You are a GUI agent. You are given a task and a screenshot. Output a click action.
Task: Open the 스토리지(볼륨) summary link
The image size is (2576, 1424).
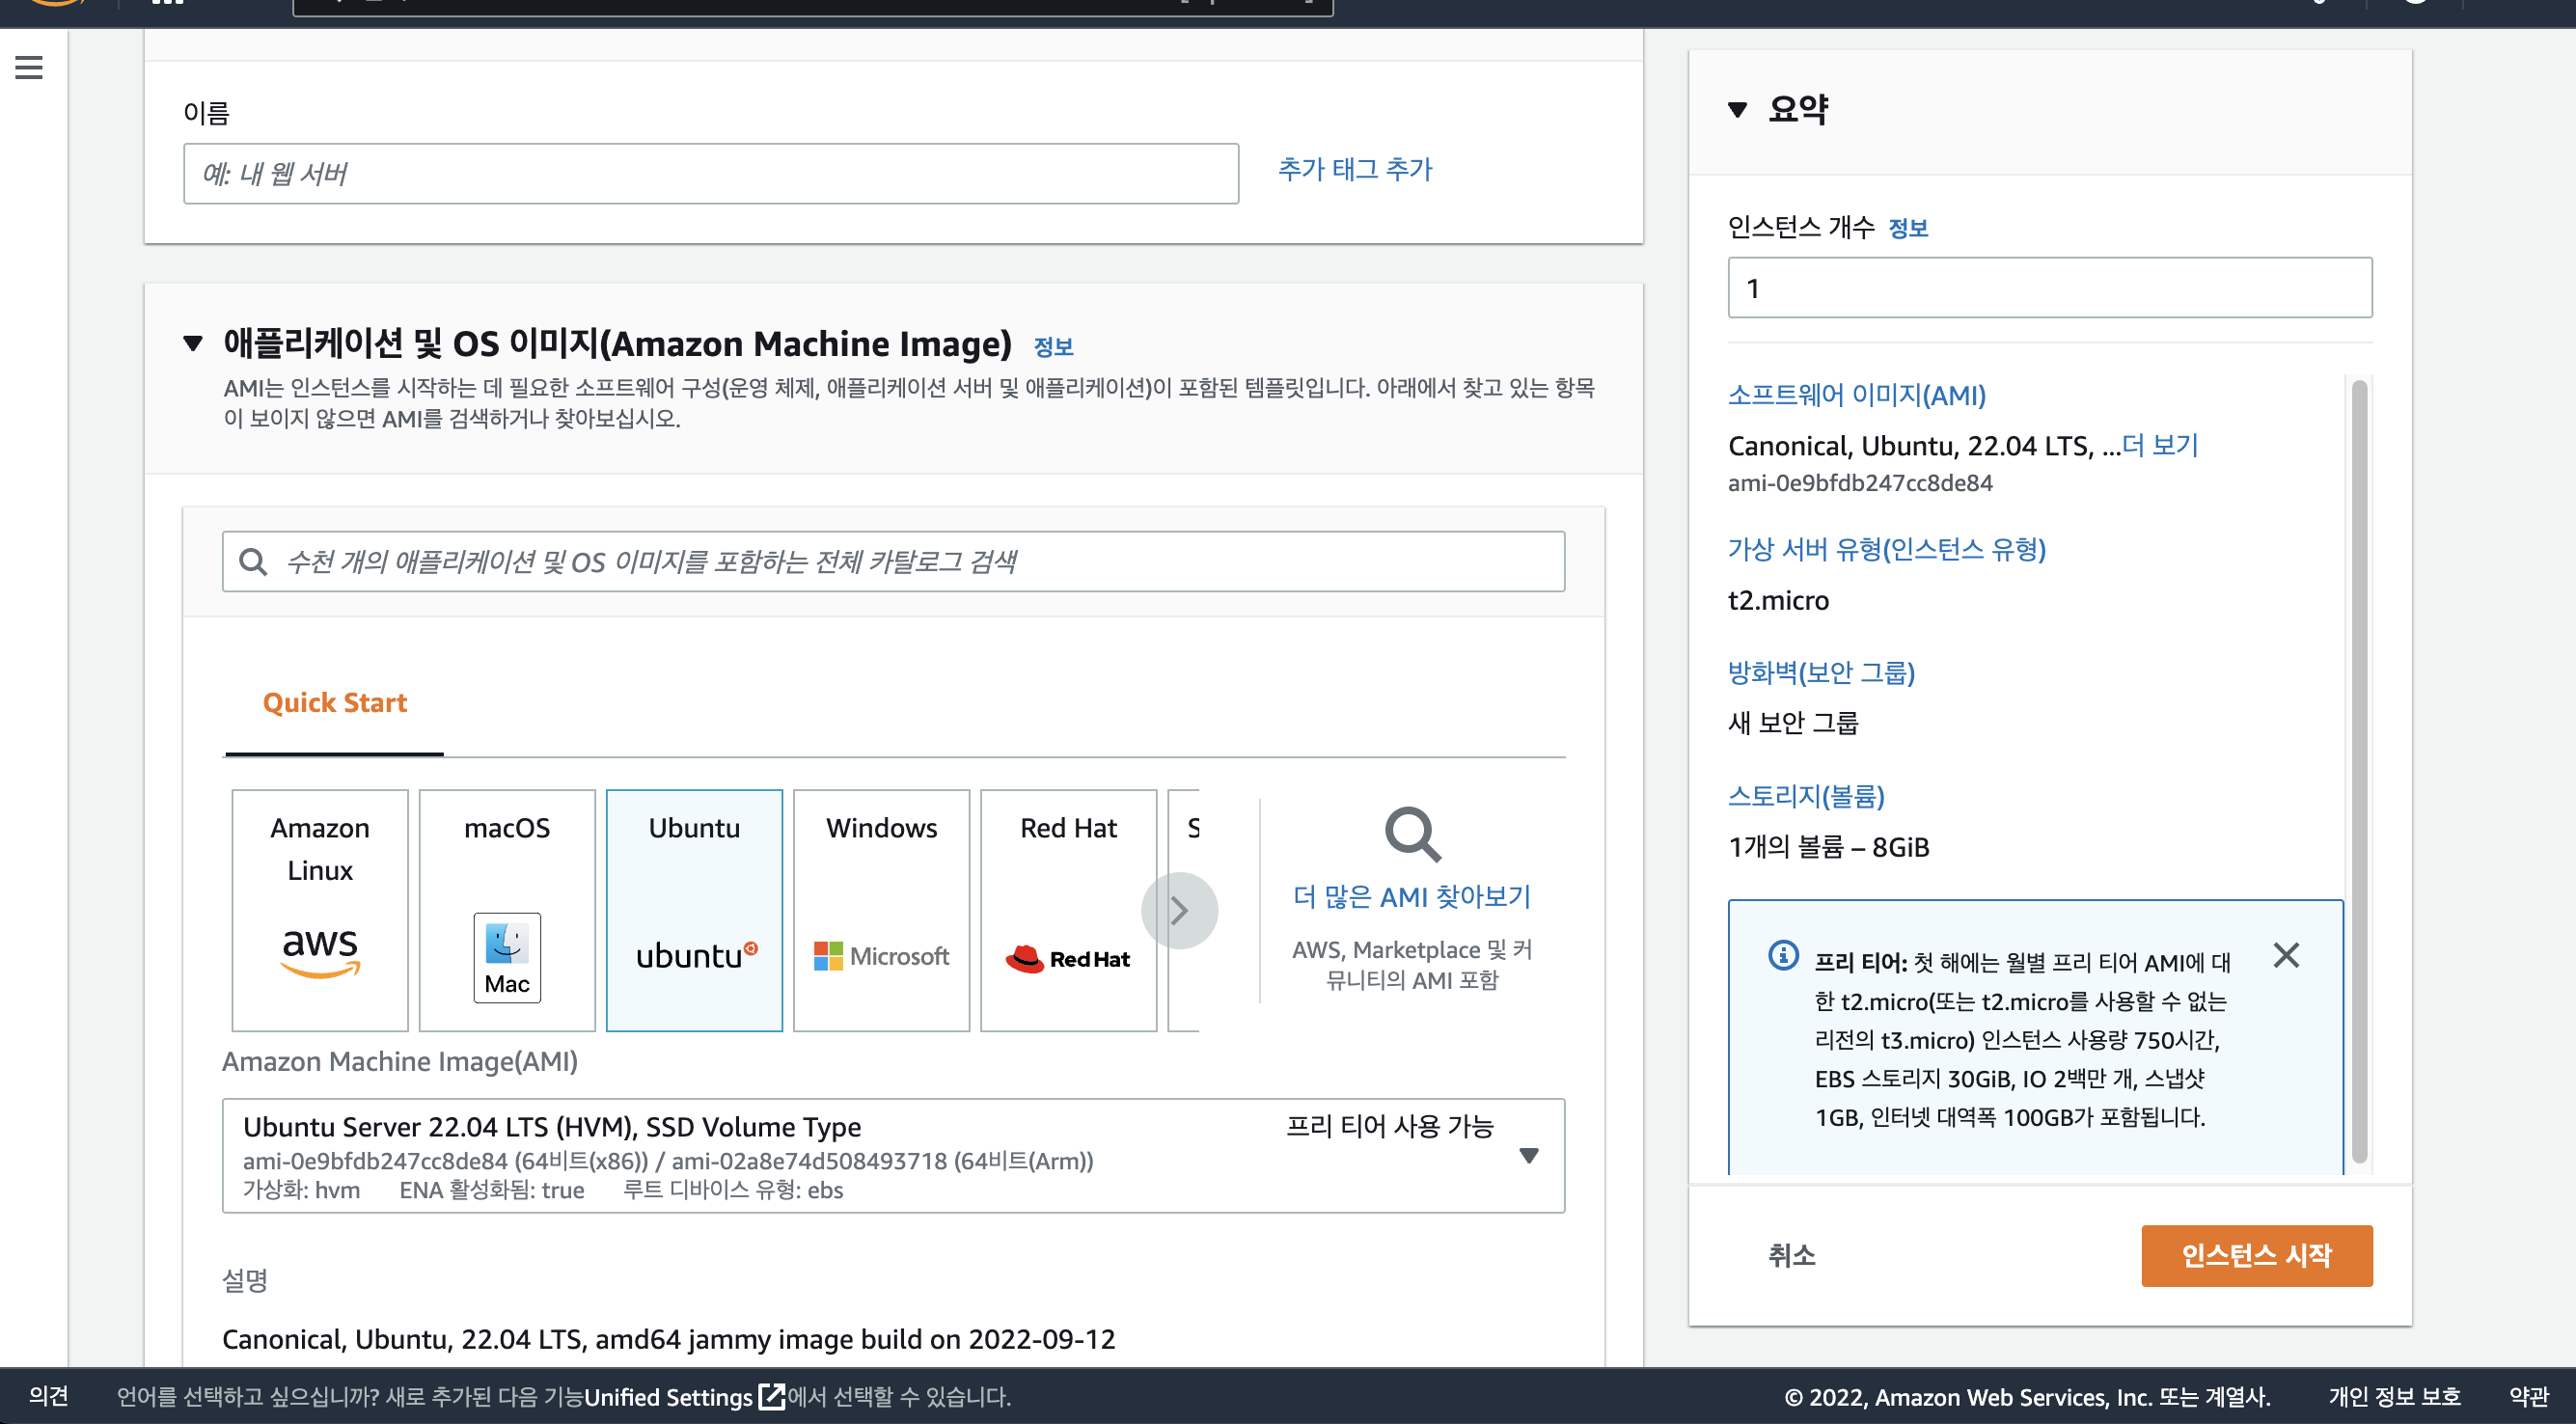pyautogui.click(x=1806, y=796)
